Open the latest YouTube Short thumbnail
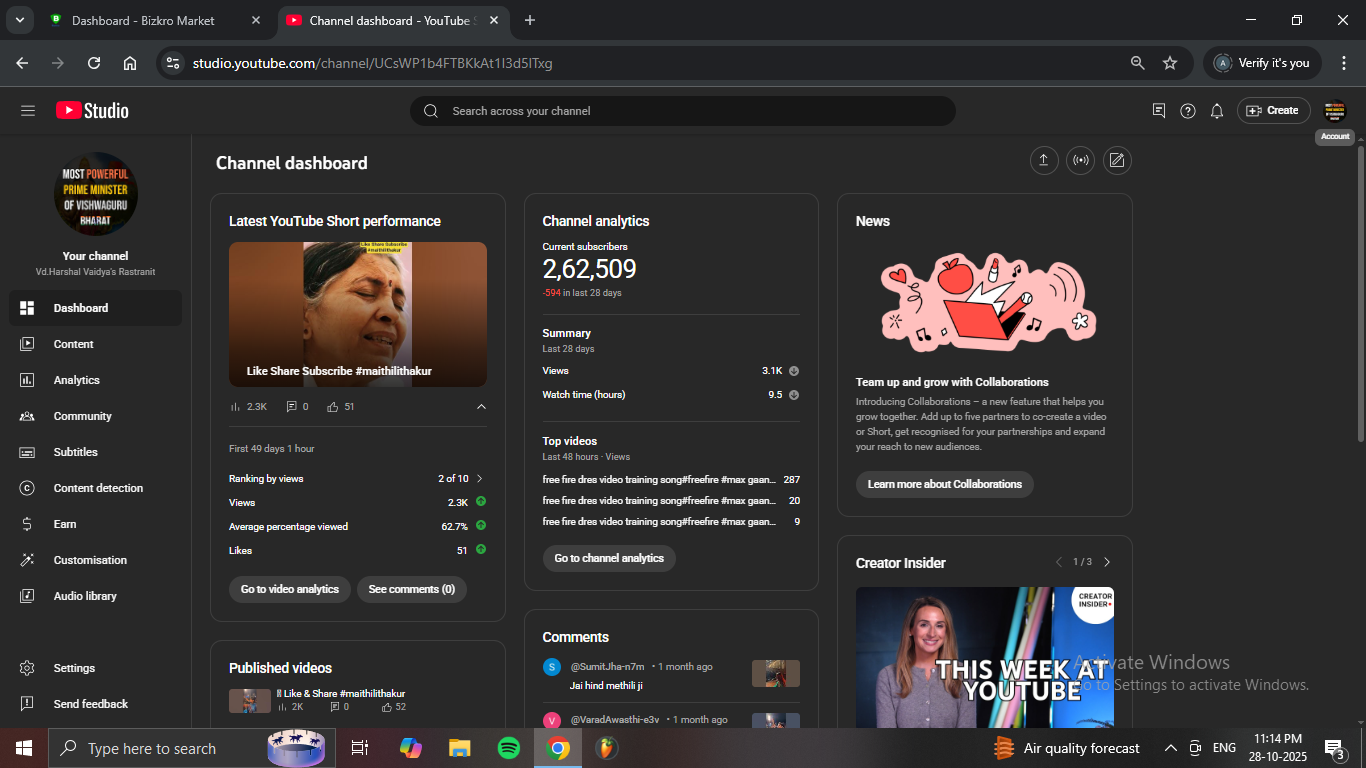 [x=358, y=314]
